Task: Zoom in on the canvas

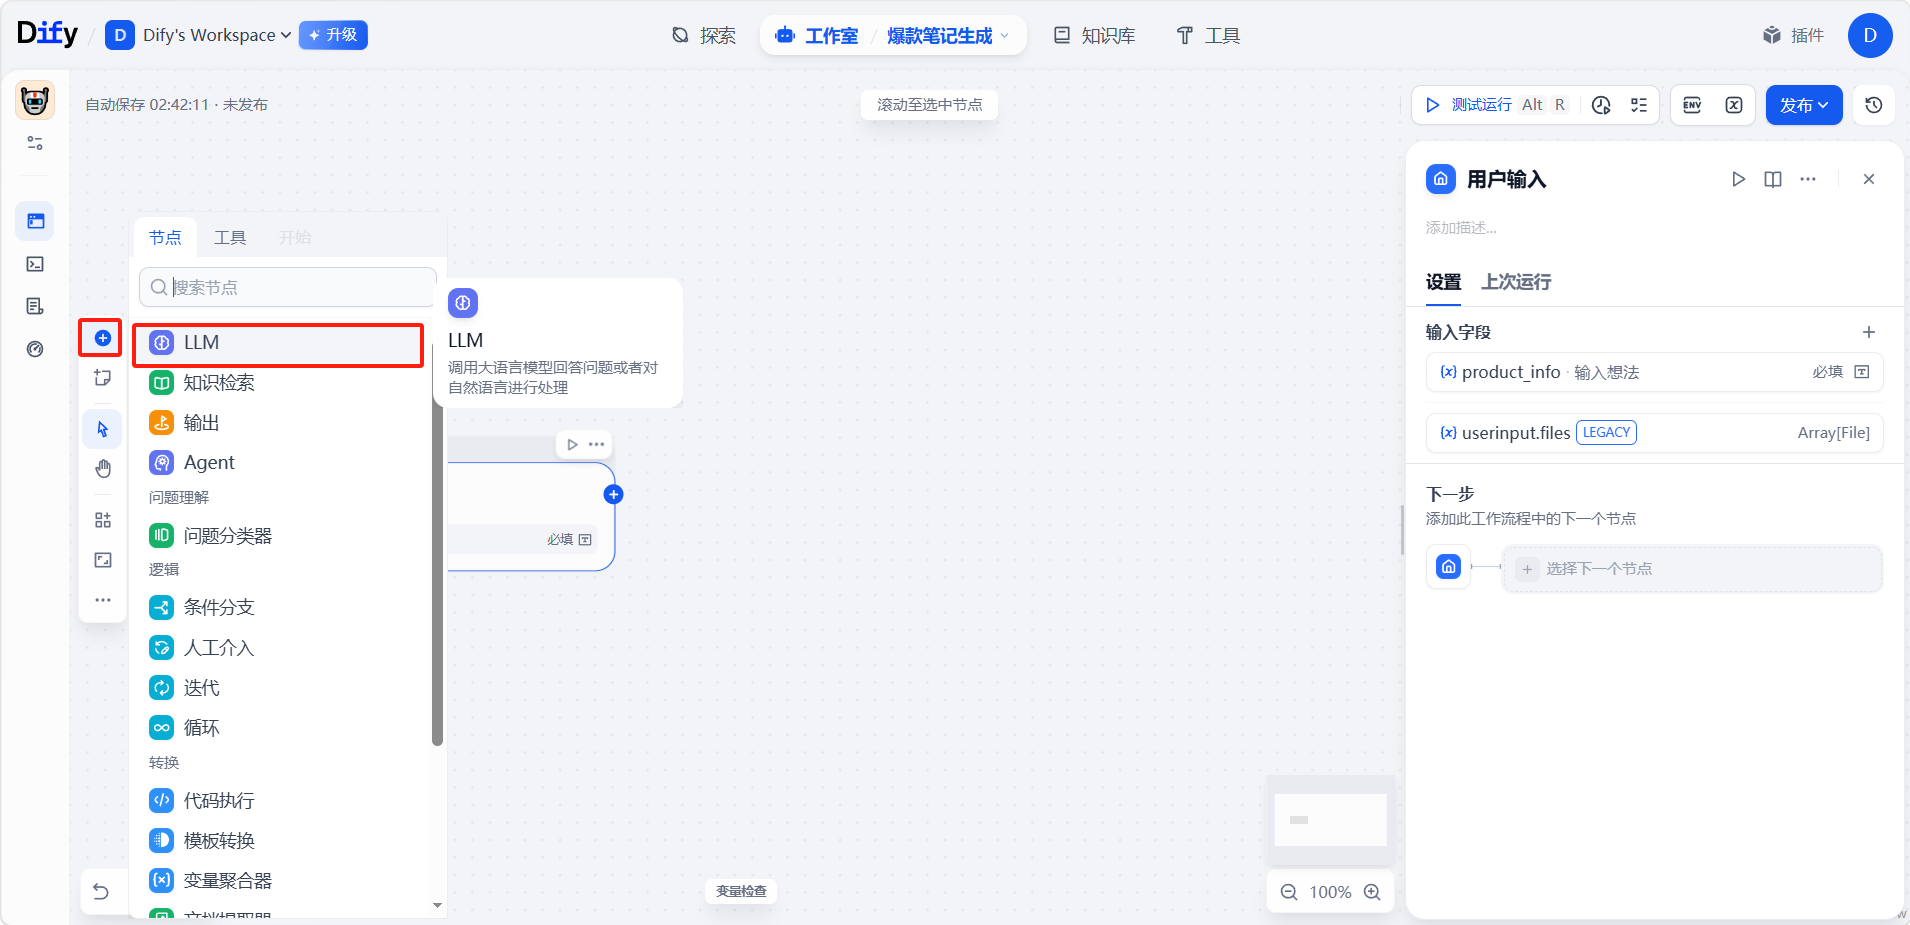Action: 1372,892
